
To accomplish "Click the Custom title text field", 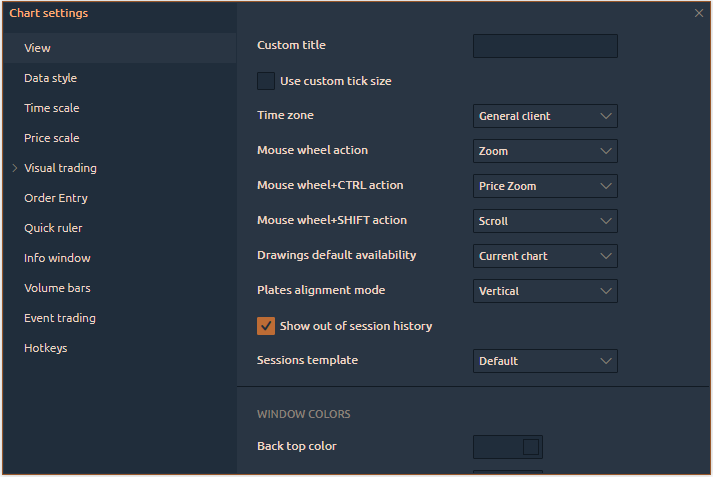I will click(x=545, y=46).
